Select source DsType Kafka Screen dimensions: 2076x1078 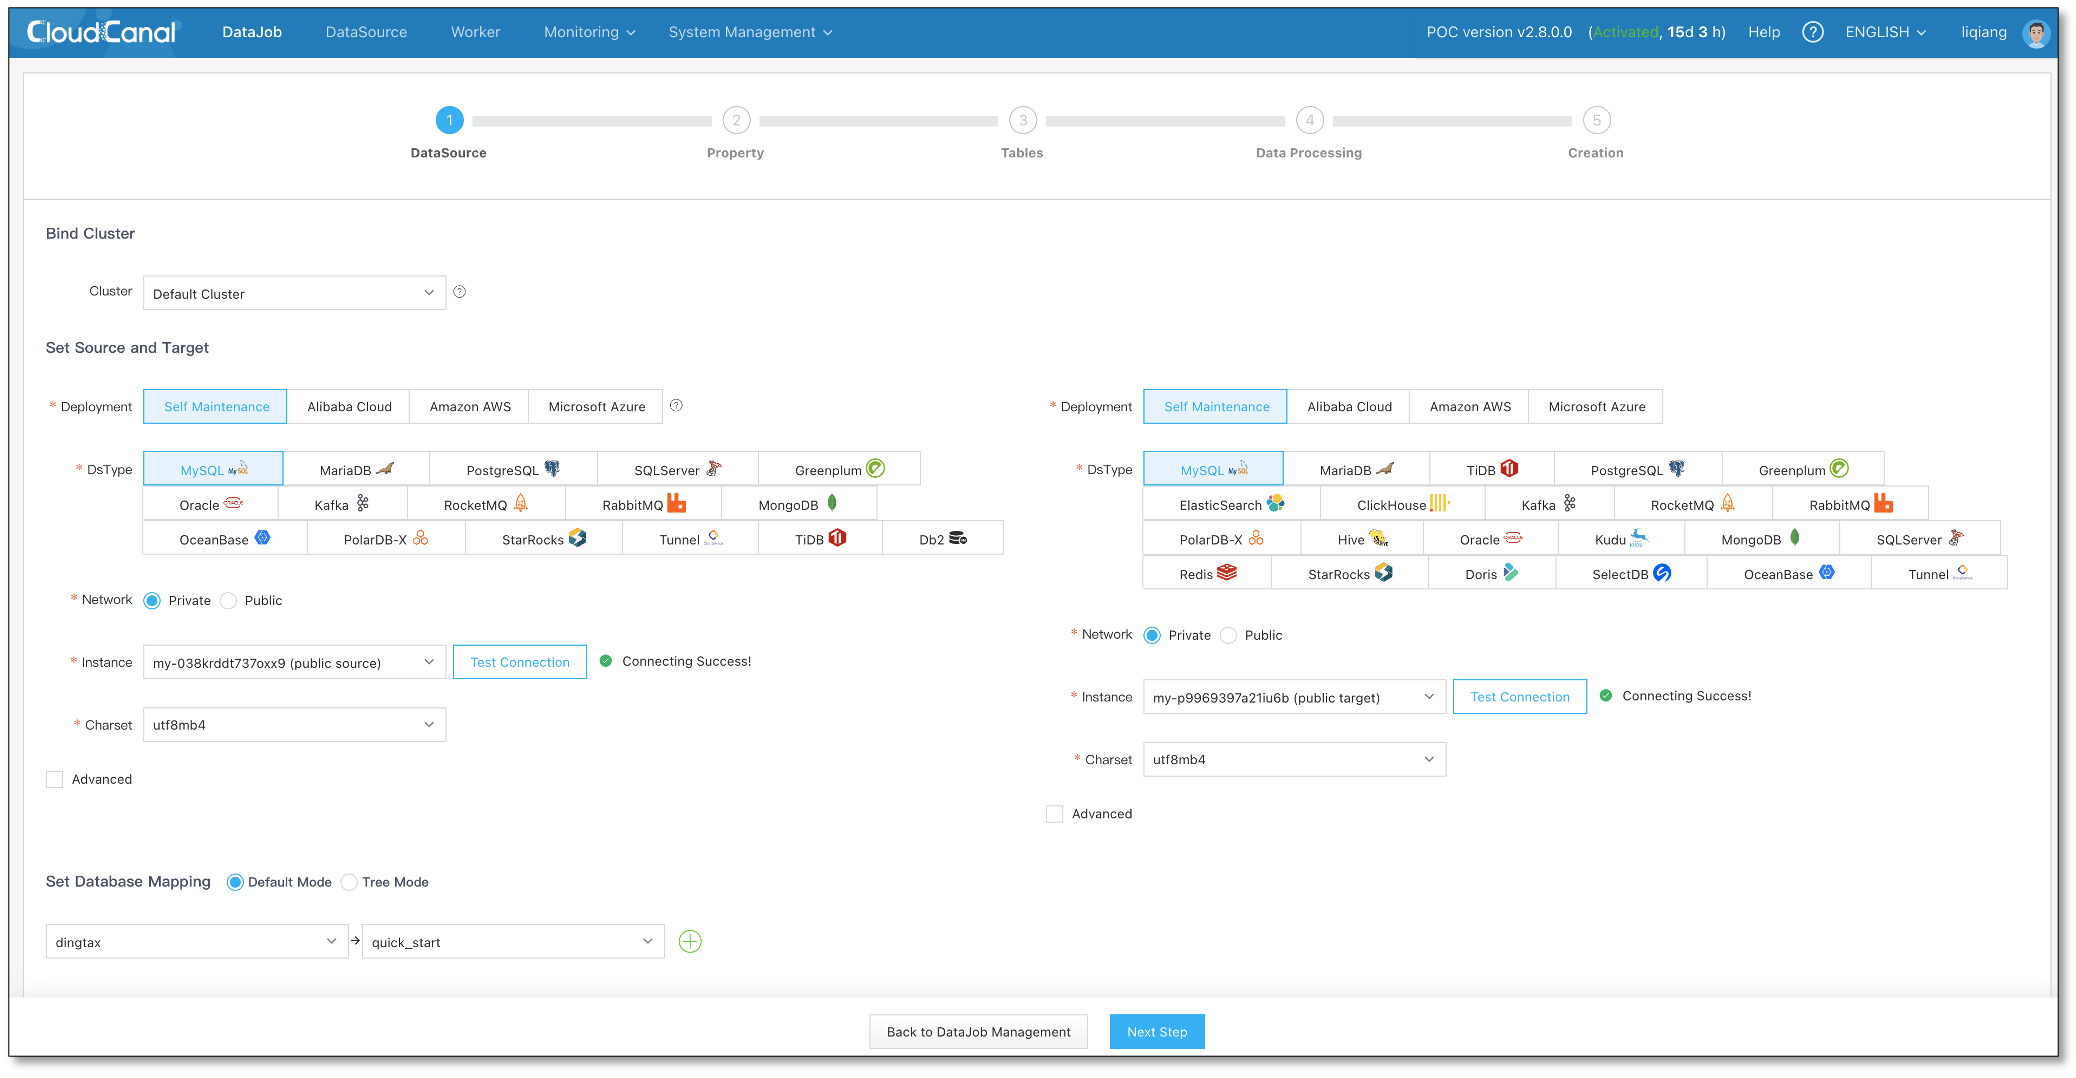342,504
